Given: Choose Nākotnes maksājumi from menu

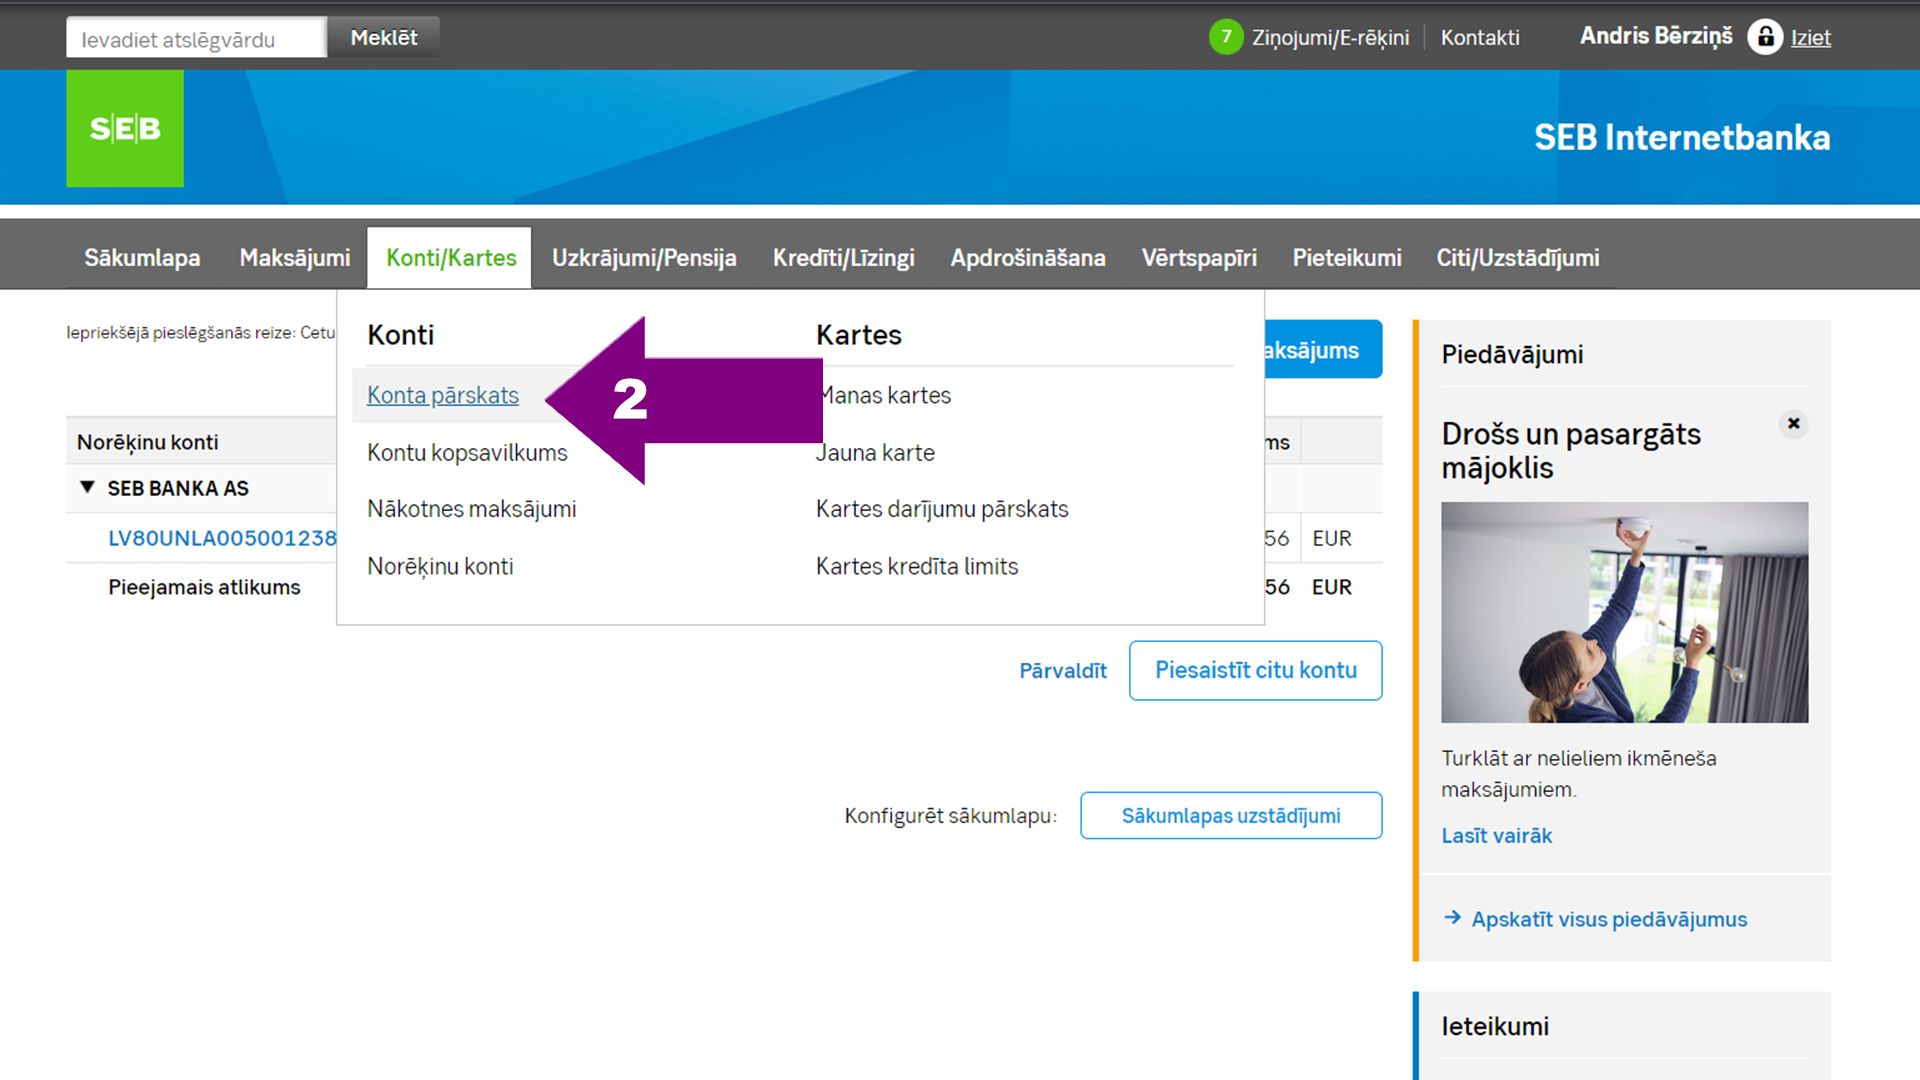Looking at the screenshot, I should (472, 509).
